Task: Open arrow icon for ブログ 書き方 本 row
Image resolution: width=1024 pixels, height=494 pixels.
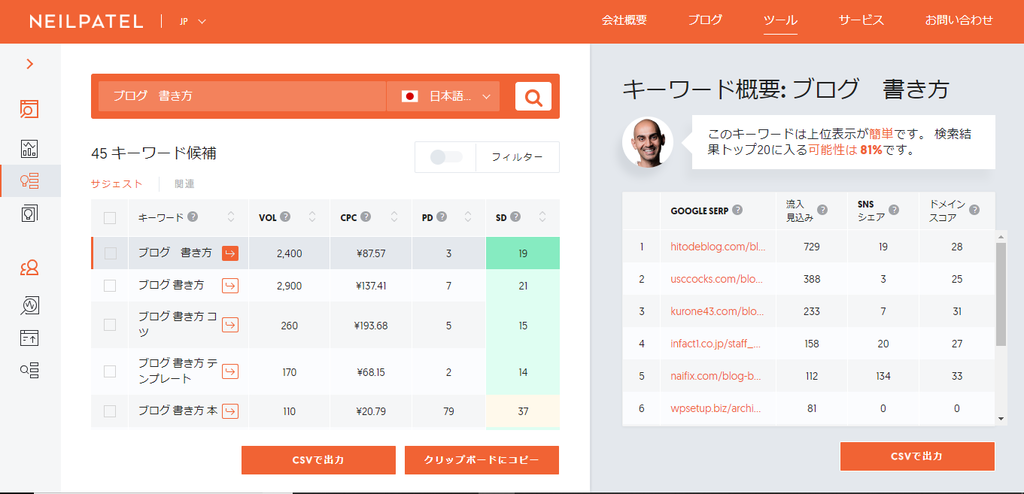Action: tap(230, 411)
